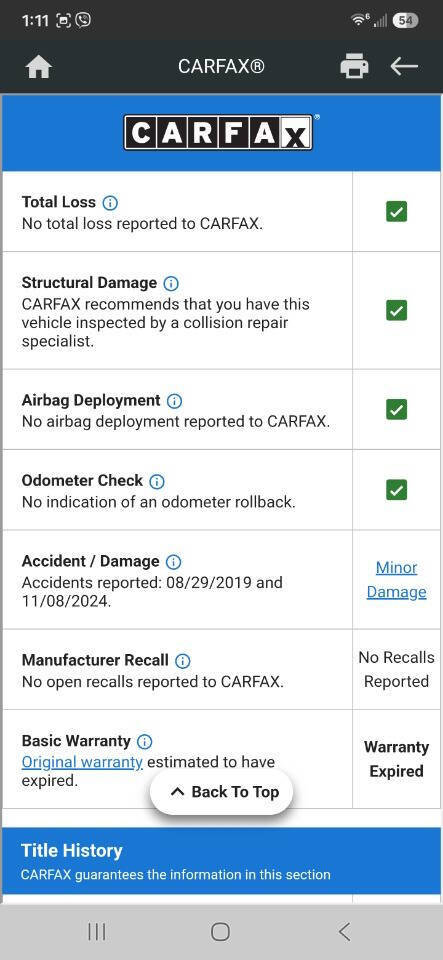Tap the home icon in header
The image size is (443, 960).
(39, 67)
